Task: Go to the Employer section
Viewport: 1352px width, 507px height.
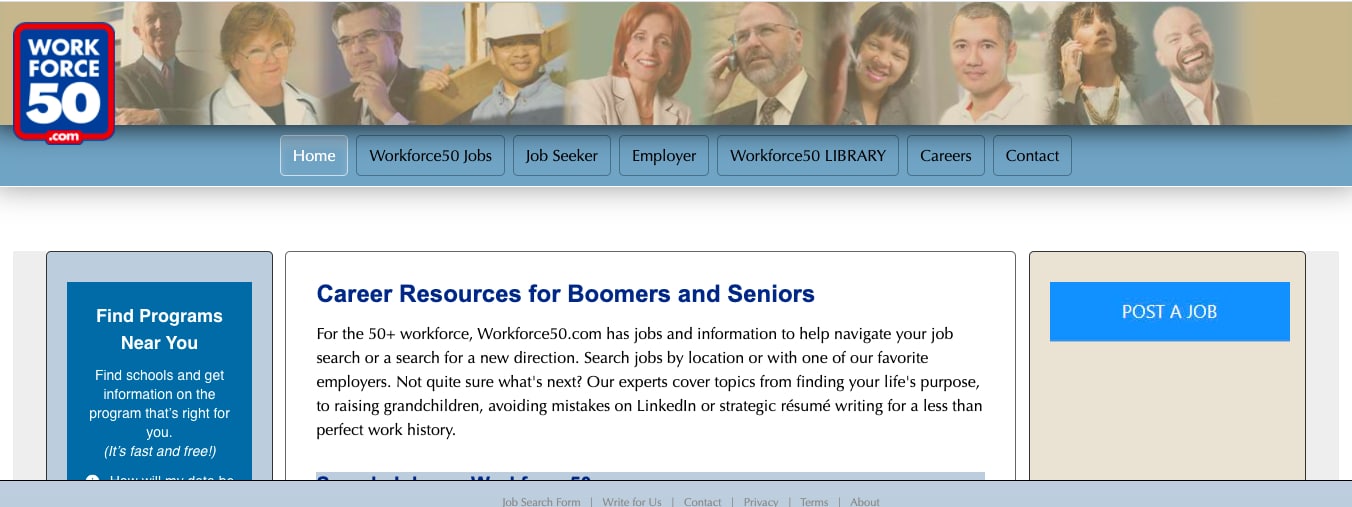Action: pos(664,155)
